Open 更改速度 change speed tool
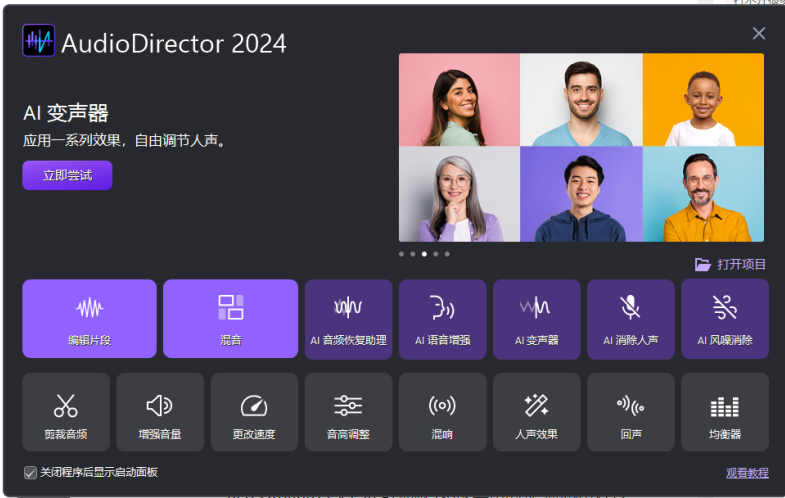Screen dimensions: 785x498 coord(254,412)
